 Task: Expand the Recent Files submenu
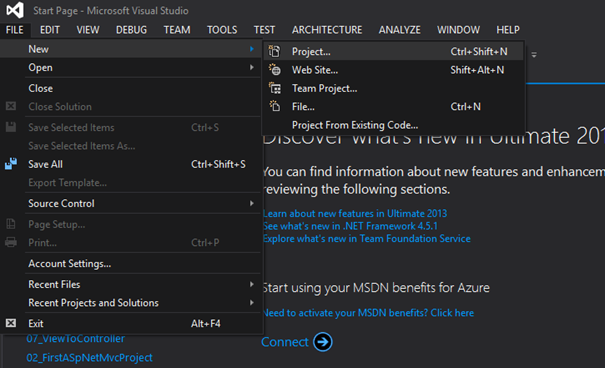click(x=252, y=284)
